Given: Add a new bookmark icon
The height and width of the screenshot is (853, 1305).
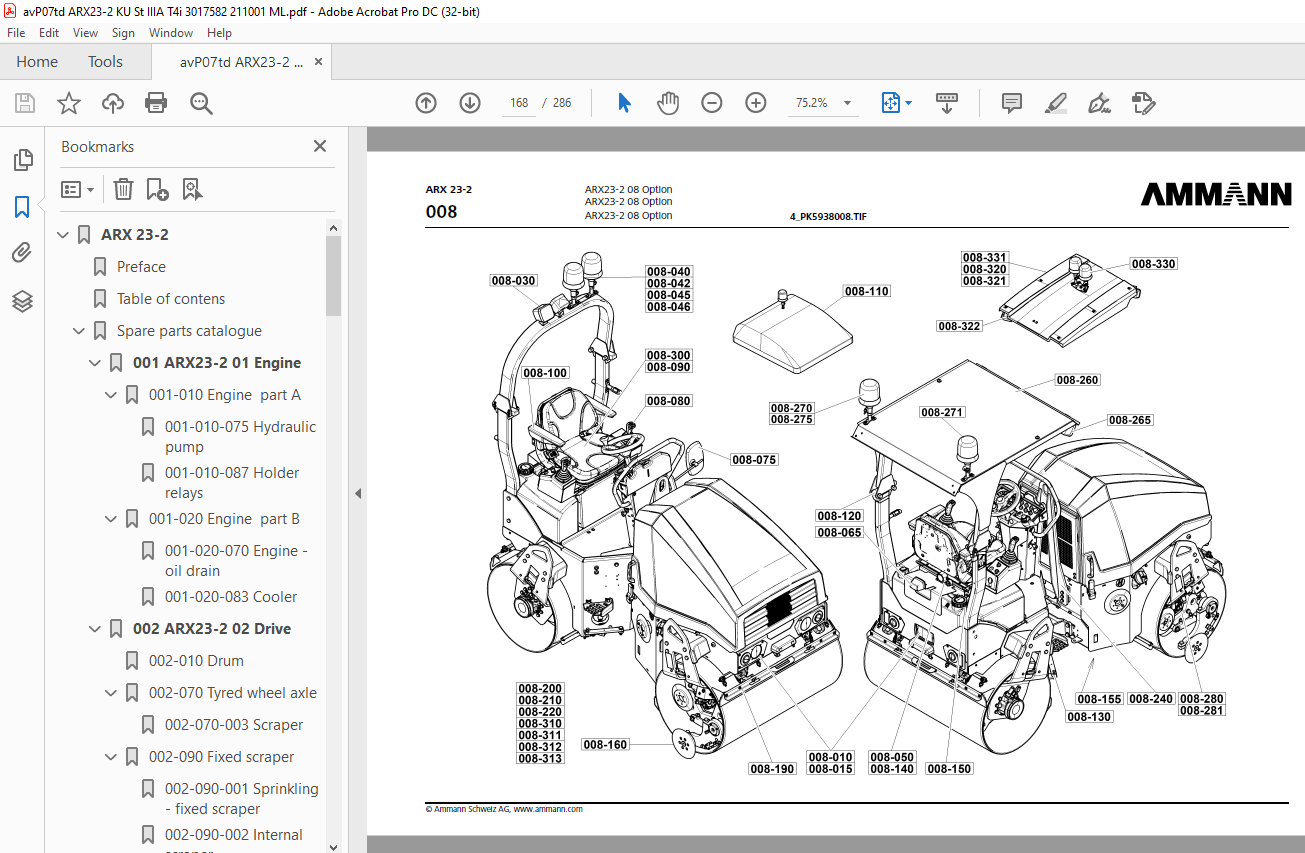Looking at the screenshot, I should (x=157, y=189).
